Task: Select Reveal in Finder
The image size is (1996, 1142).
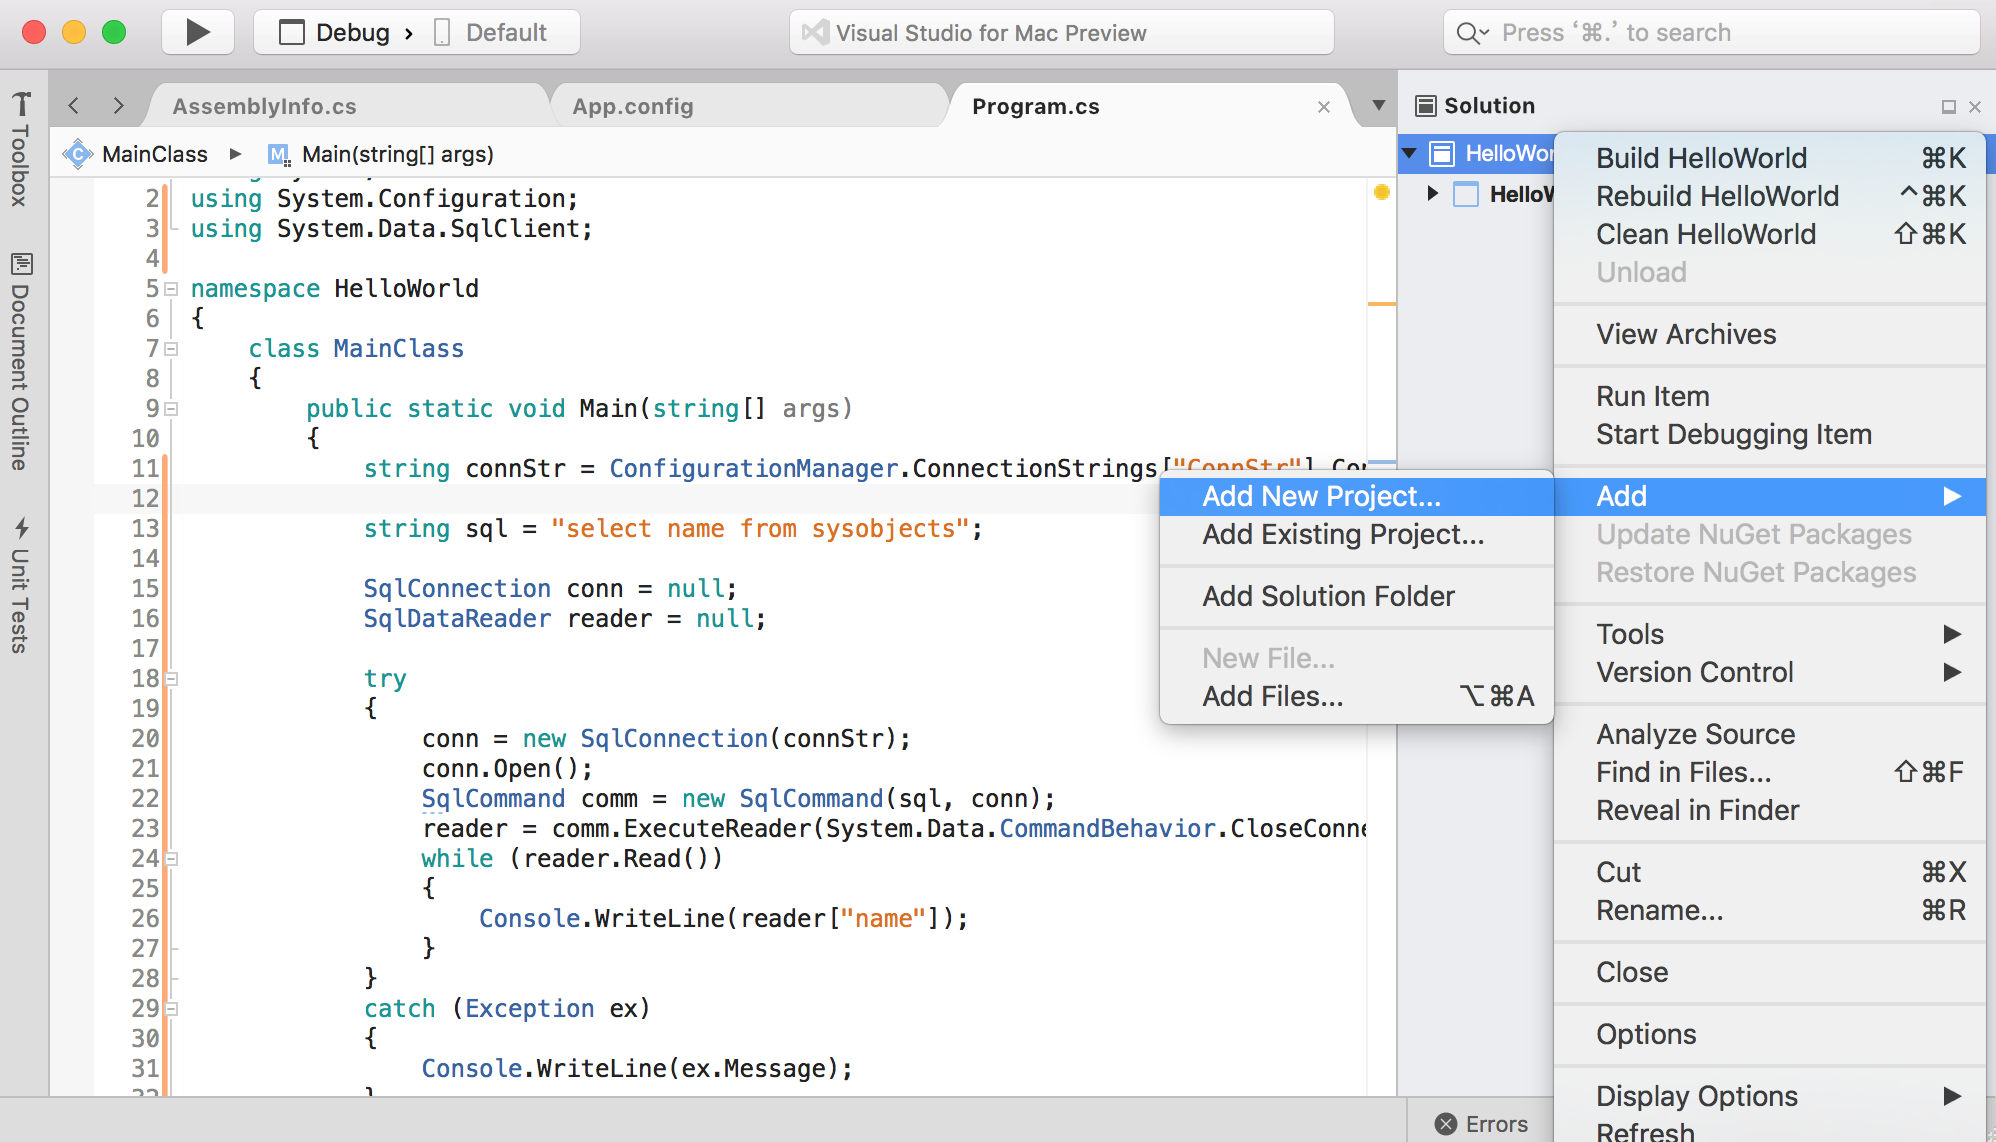Action: tap(1770, 810)
